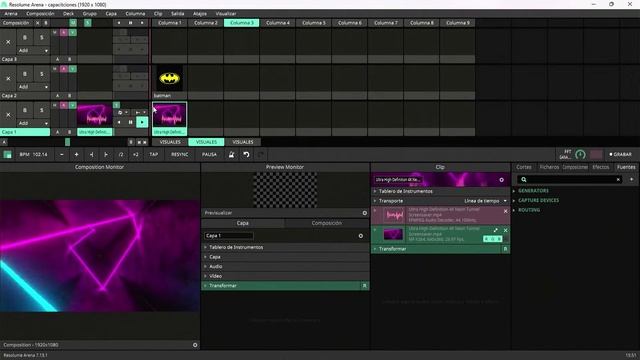Pause the Capa 1 clip
640x360 pixels.
coord(131,122)
